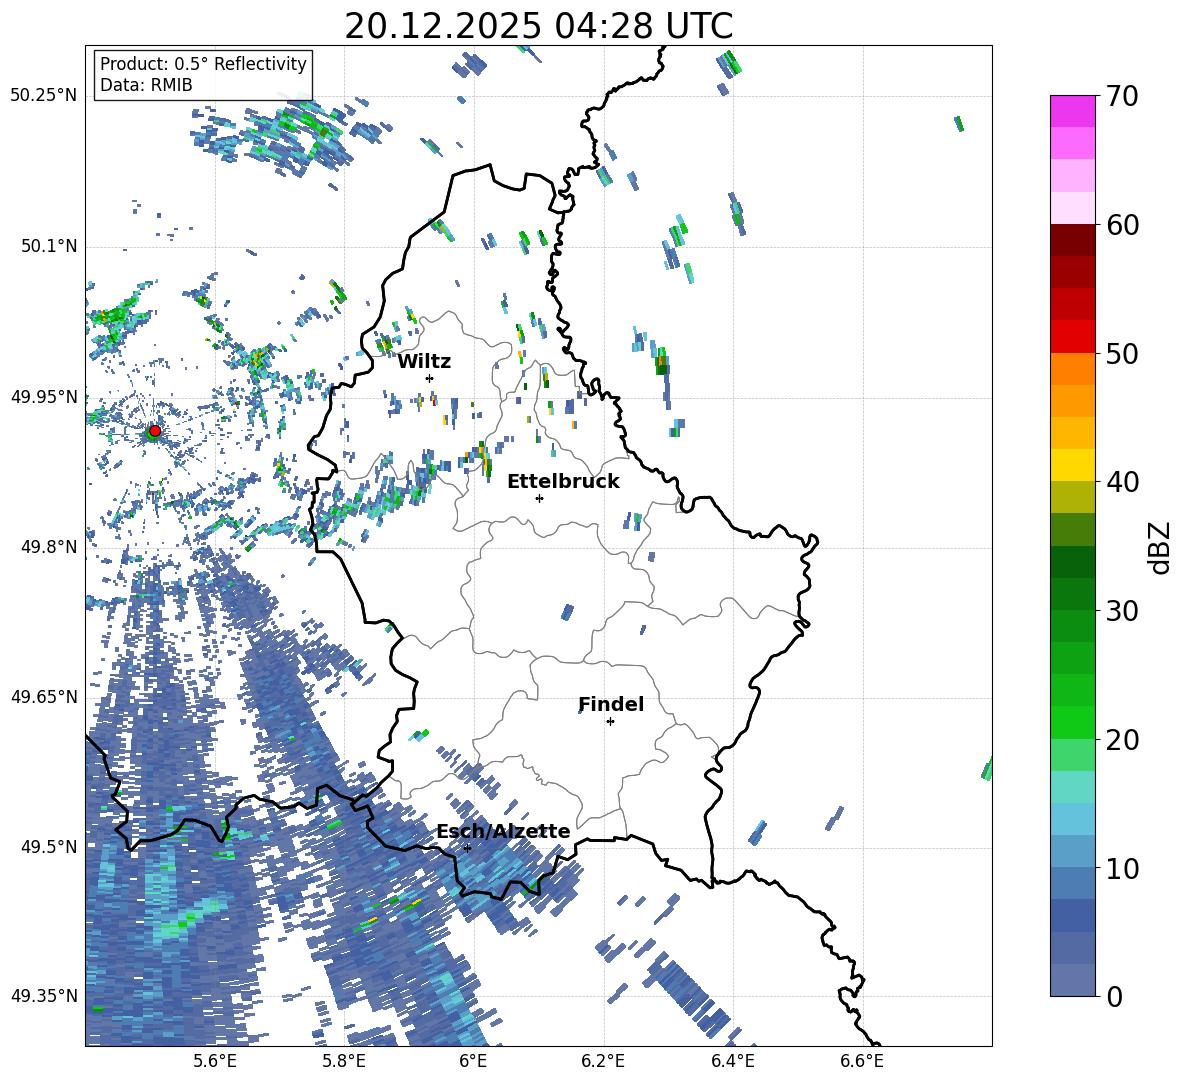The height and width of the screenshot is (1081, 1184).
Task: Click the turquoise colorbar segment below 20
Action: click(1072, 787)
